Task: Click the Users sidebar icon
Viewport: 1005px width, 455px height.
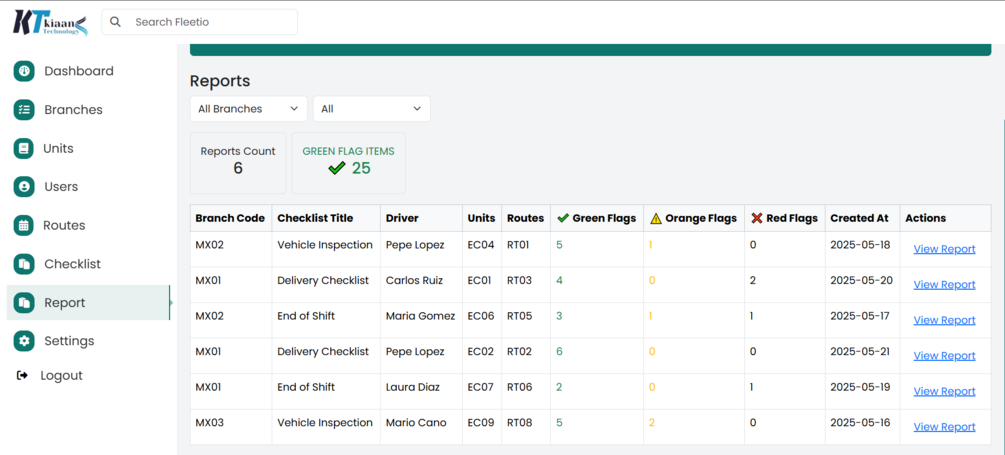Action: [x=24, y=187]
